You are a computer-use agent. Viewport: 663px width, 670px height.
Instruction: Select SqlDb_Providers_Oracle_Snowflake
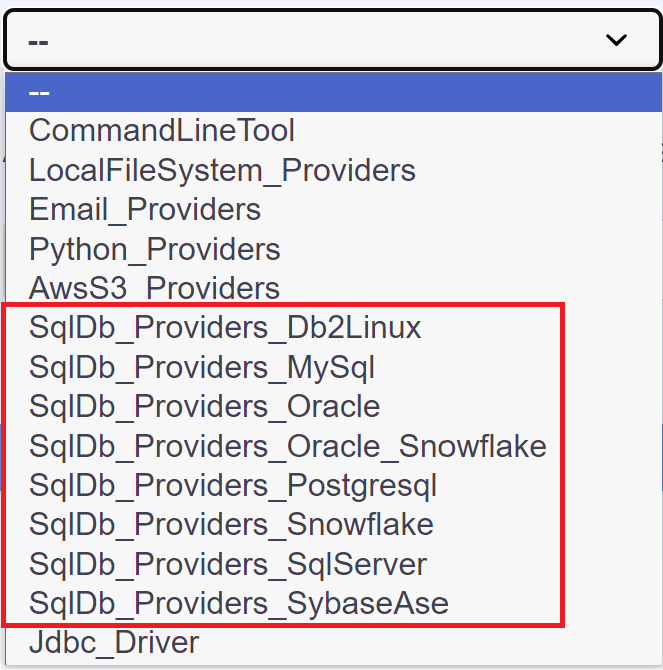(288, 446)
